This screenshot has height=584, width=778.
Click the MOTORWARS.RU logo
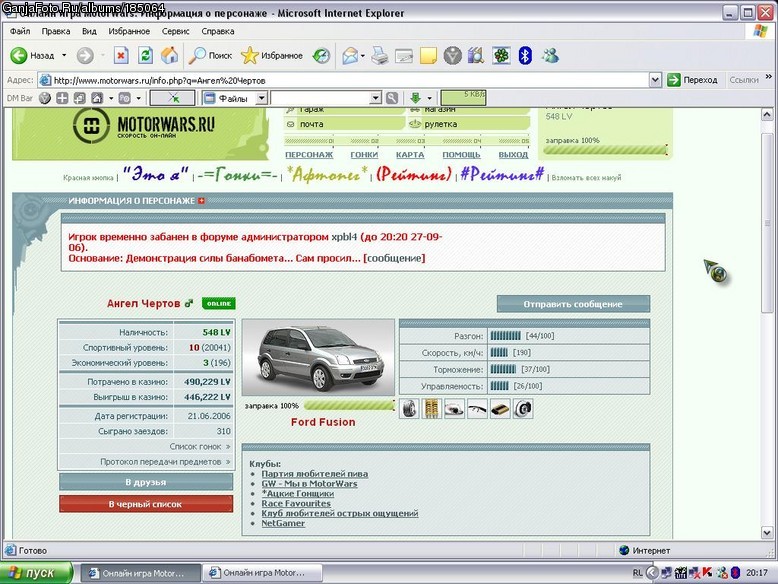tap(144, 126)
